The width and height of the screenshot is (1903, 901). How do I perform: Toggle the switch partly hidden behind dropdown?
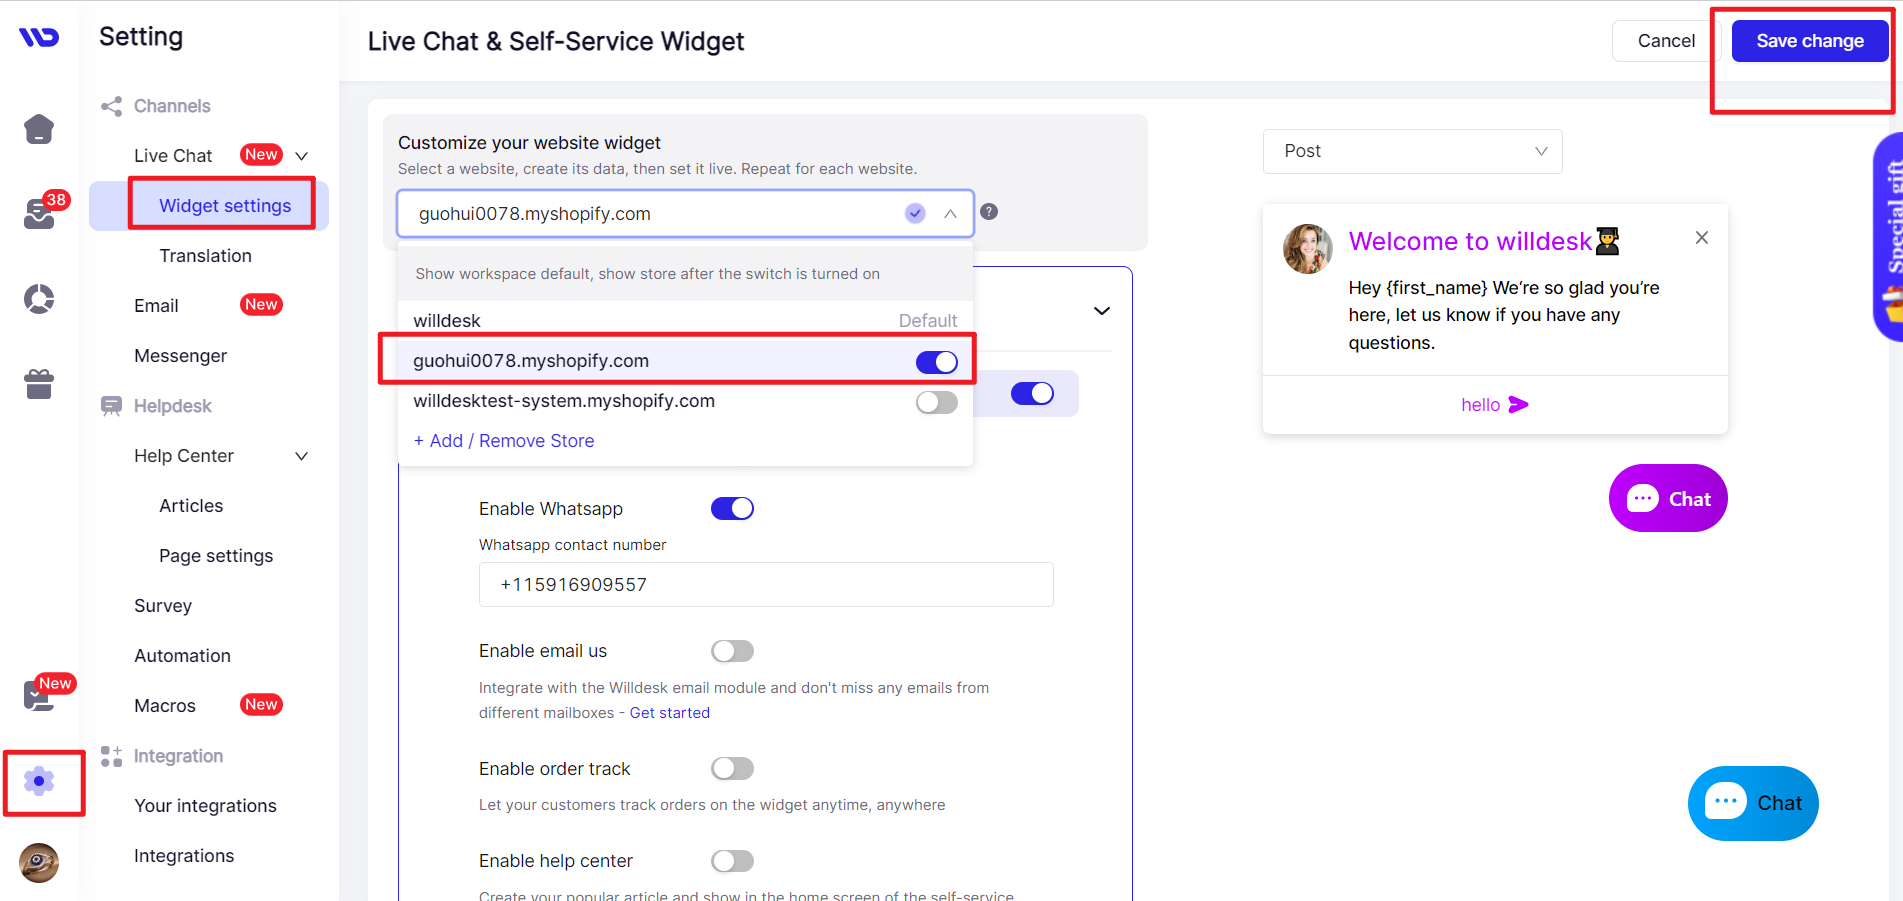pyautogui.click(x=1032, y=393)
